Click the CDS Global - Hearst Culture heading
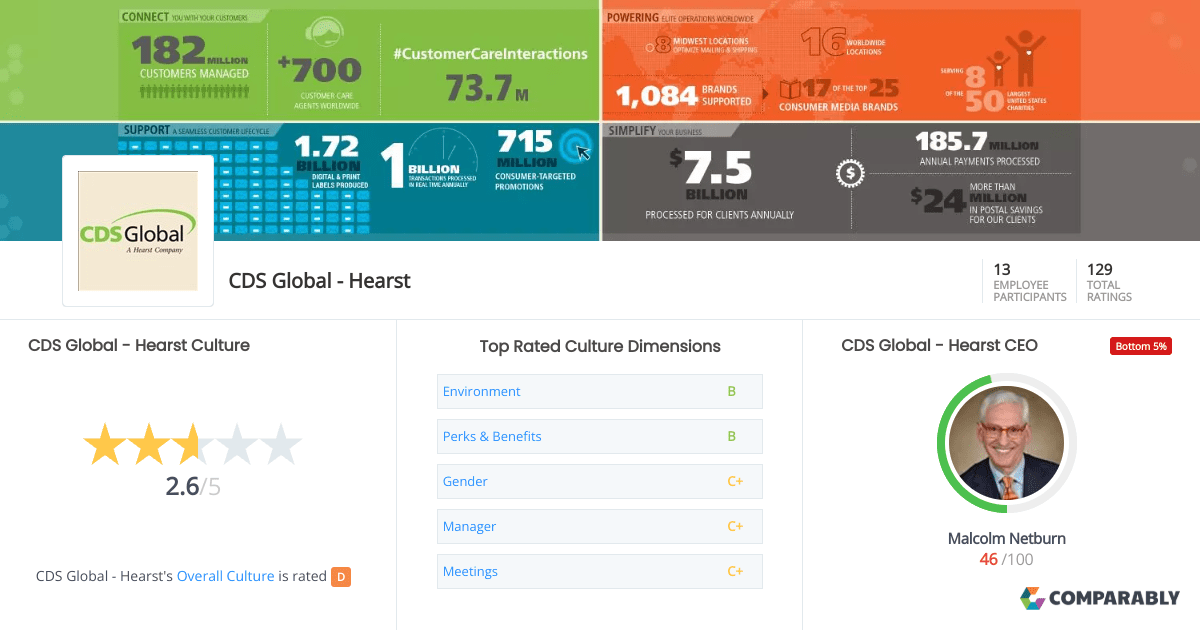 click(139, 345)
